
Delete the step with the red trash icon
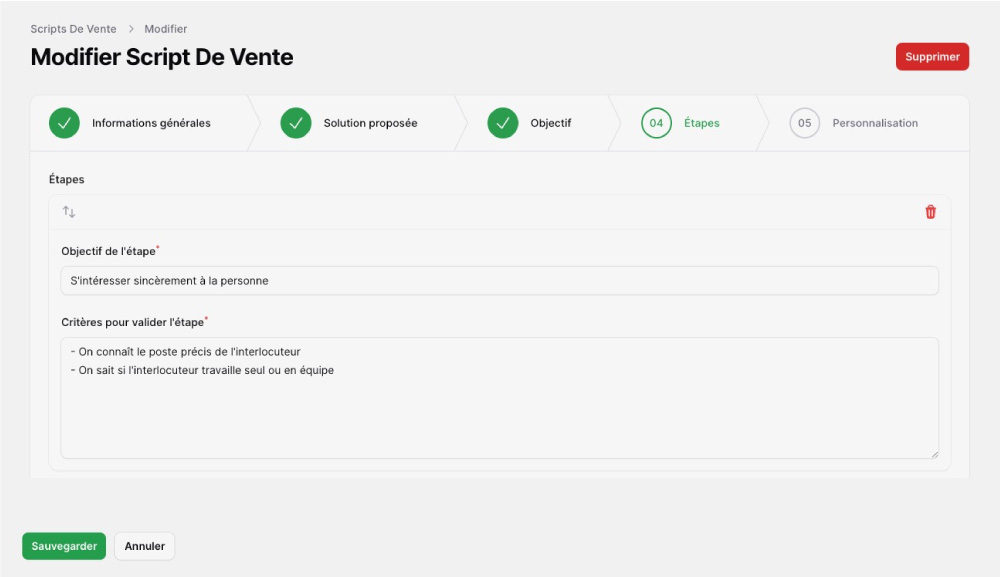pyautogui.click(x=930, y=212)
